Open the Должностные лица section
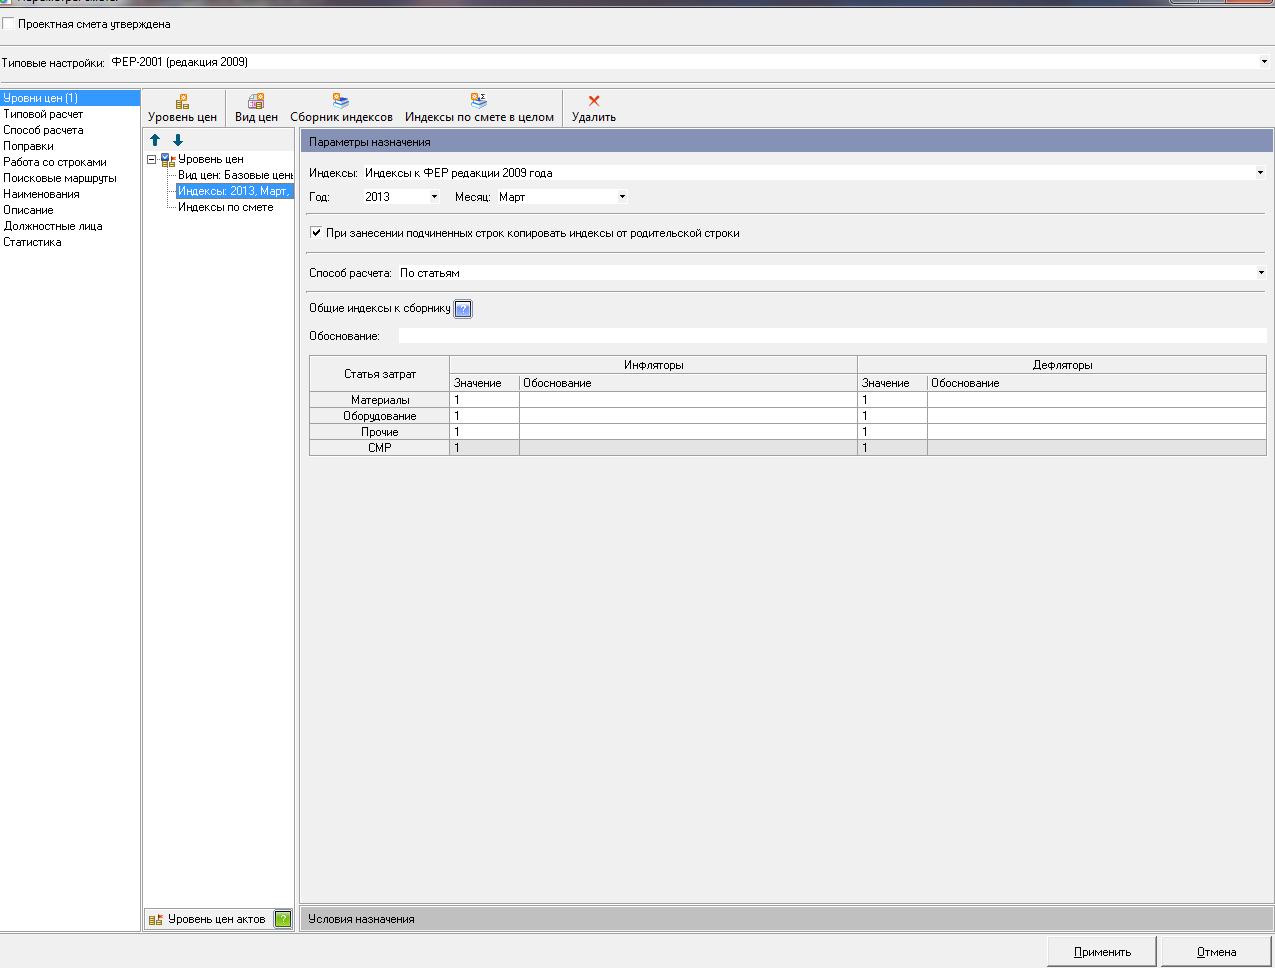The height and width of the screenshot is (968, 1275). [x=53, y=226]
